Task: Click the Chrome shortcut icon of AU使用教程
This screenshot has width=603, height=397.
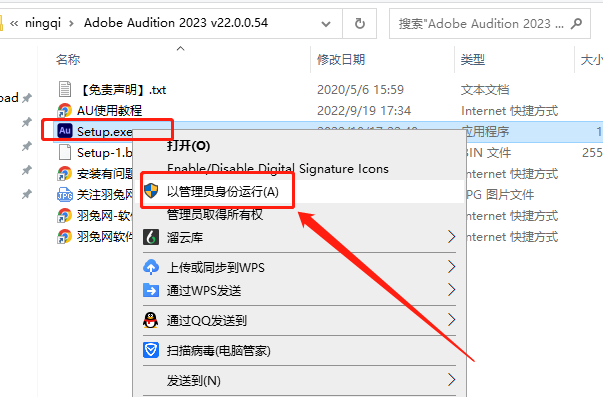Action: [65, 110]
